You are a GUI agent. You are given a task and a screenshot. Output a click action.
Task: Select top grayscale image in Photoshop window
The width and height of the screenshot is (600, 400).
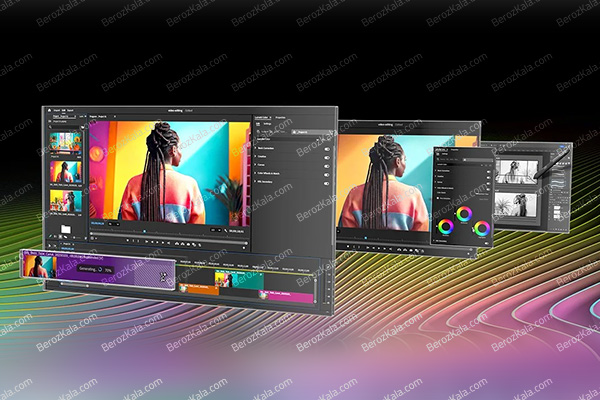click(x=517, y=171)
